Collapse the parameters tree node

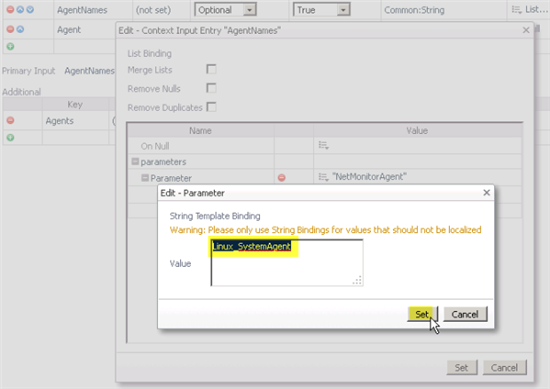tap(135, 161)
